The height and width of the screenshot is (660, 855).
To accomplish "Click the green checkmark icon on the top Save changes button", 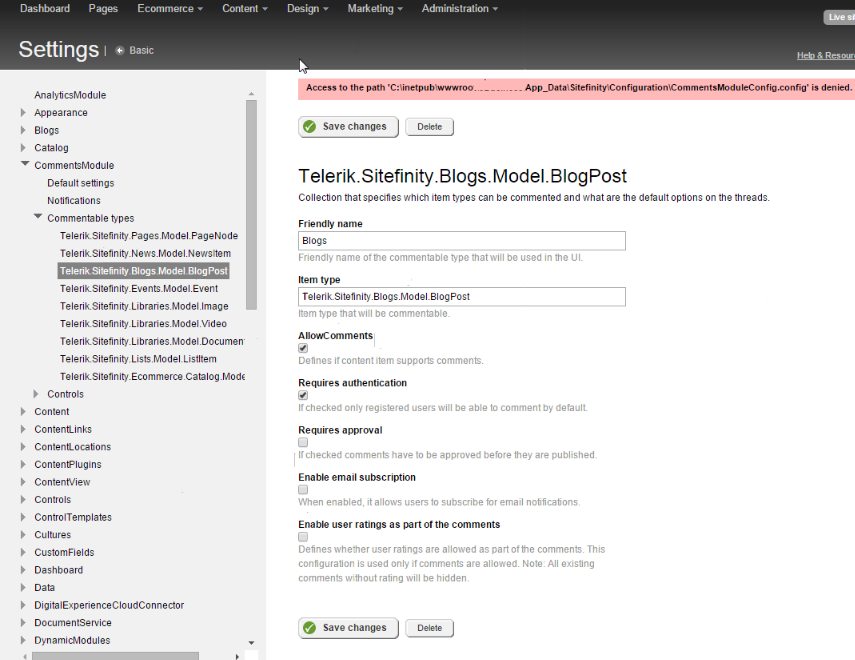I will (x=310, y=127).
